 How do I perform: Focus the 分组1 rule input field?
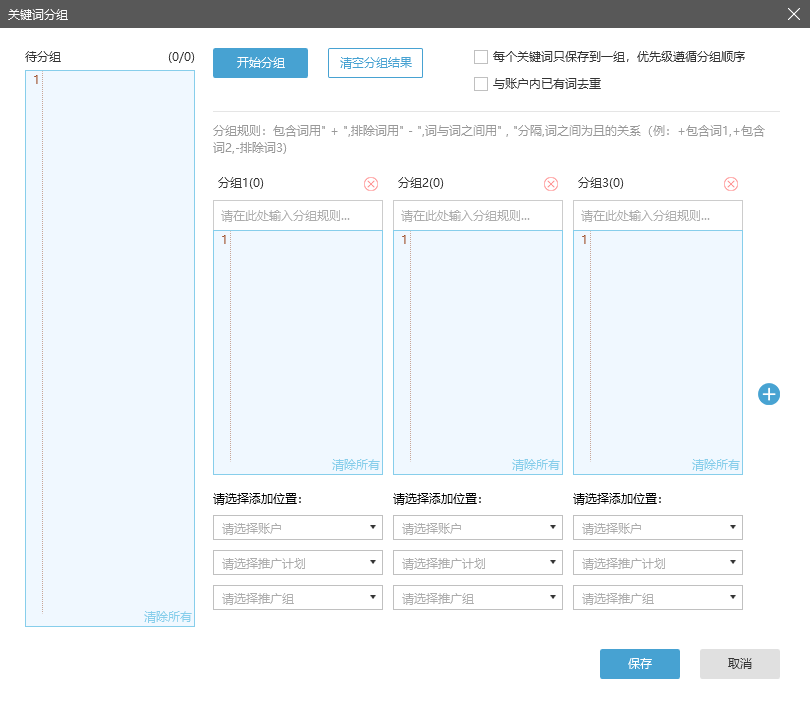298,216
